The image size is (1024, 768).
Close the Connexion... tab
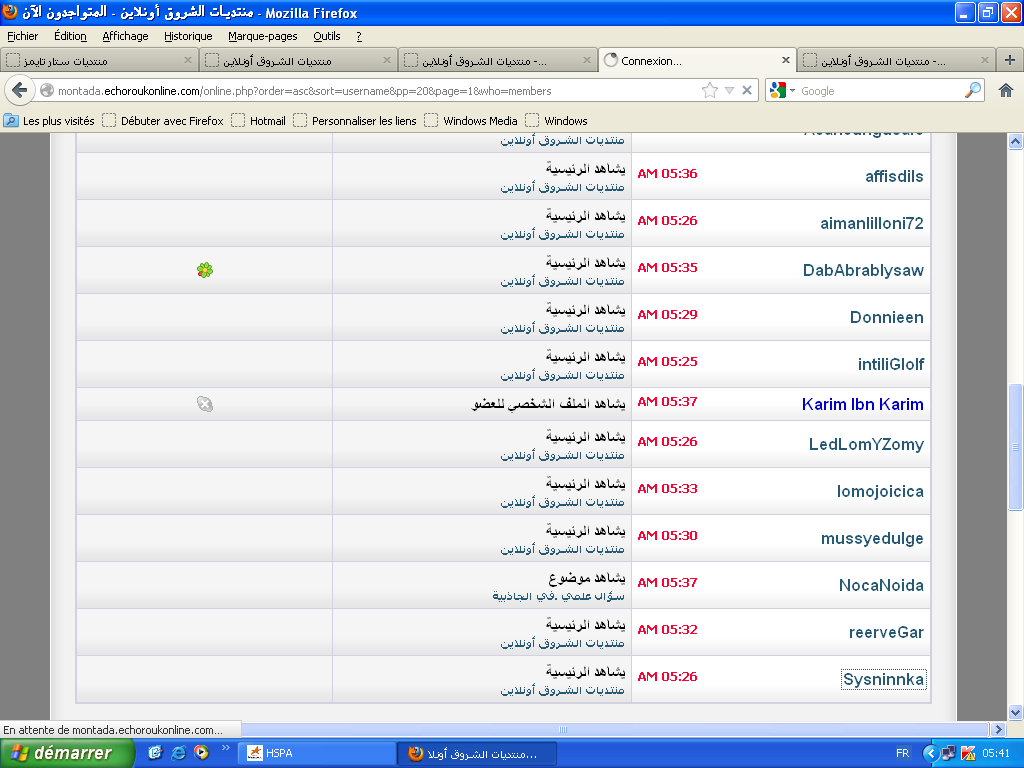pos(786,60)
